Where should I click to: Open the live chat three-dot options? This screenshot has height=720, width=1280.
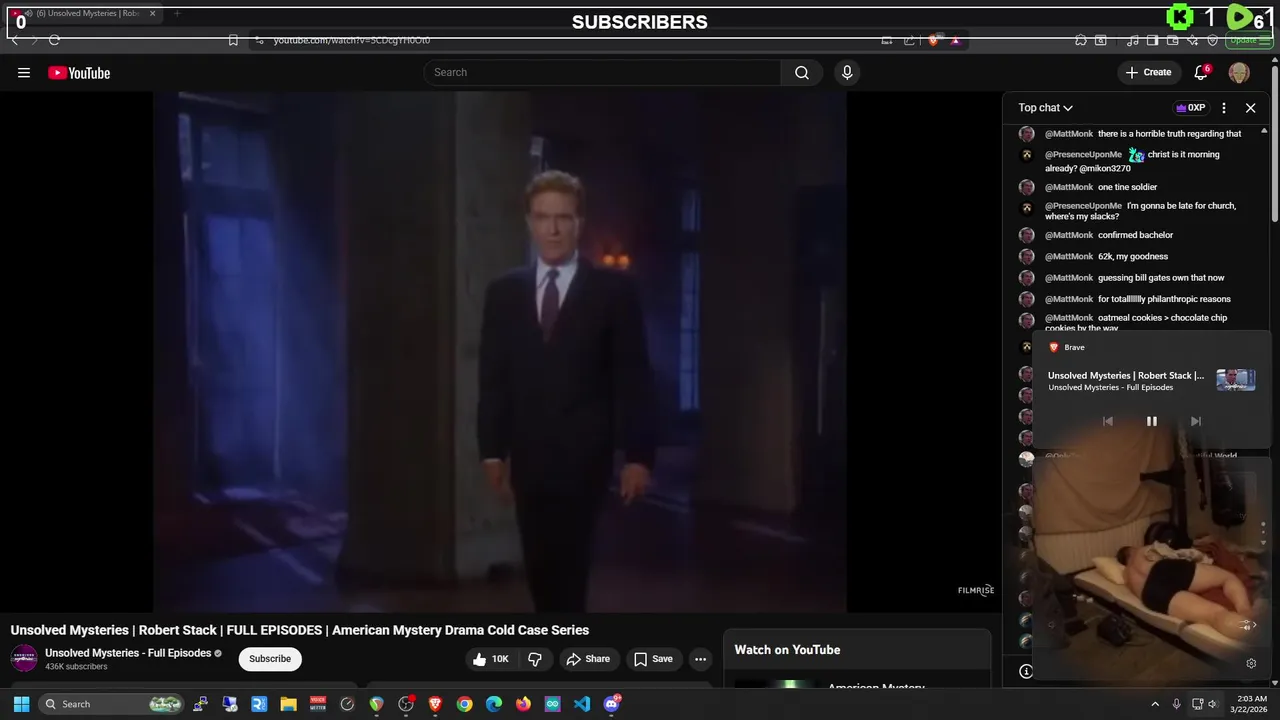coord(1224,108)
